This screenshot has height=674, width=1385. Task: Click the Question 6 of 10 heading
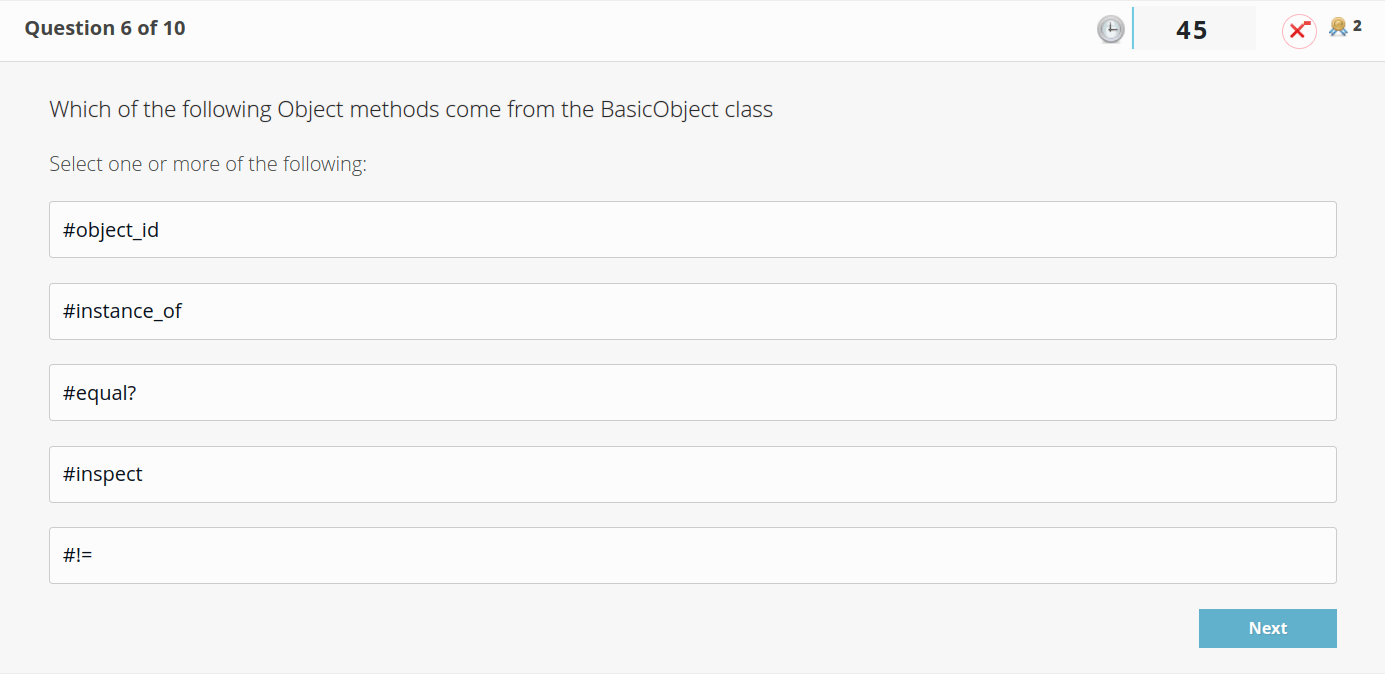[104, 28]
